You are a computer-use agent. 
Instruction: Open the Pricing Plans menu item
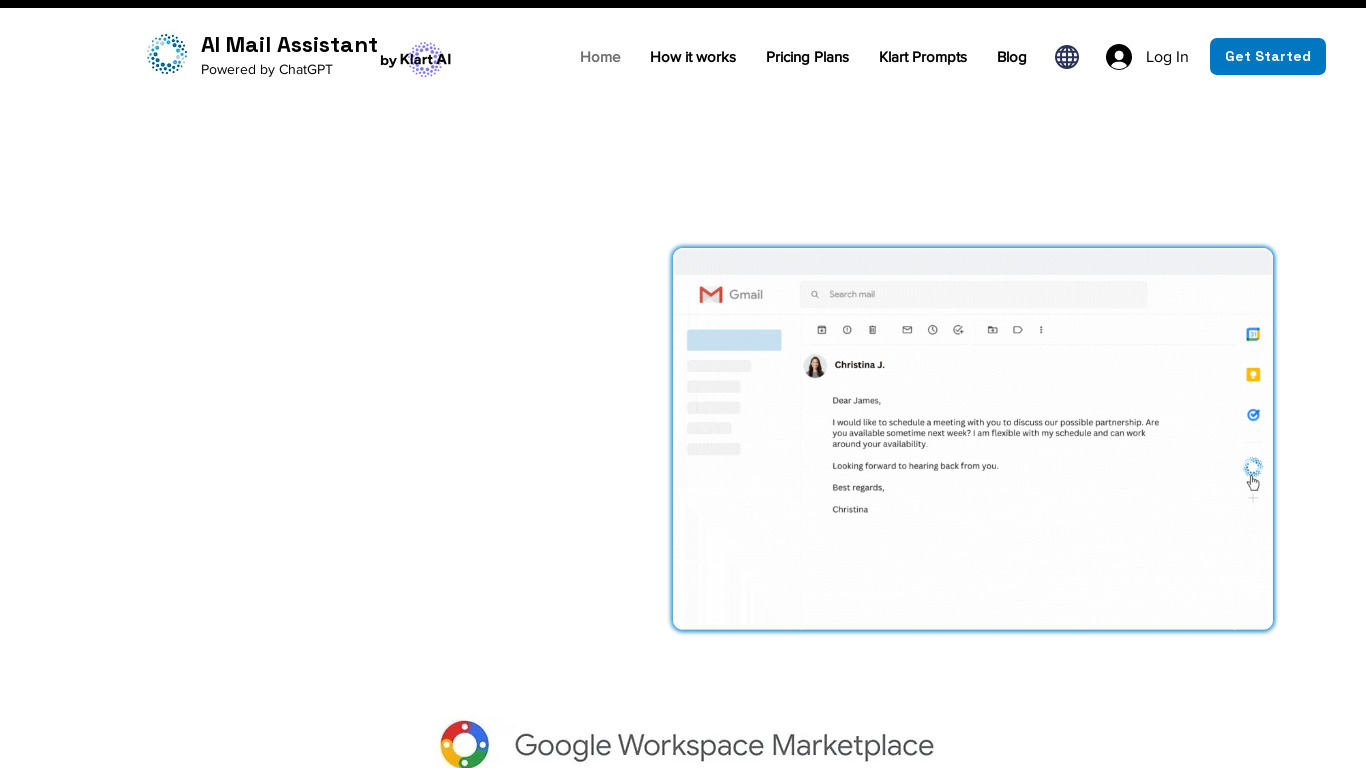click(x=807, y=57)
